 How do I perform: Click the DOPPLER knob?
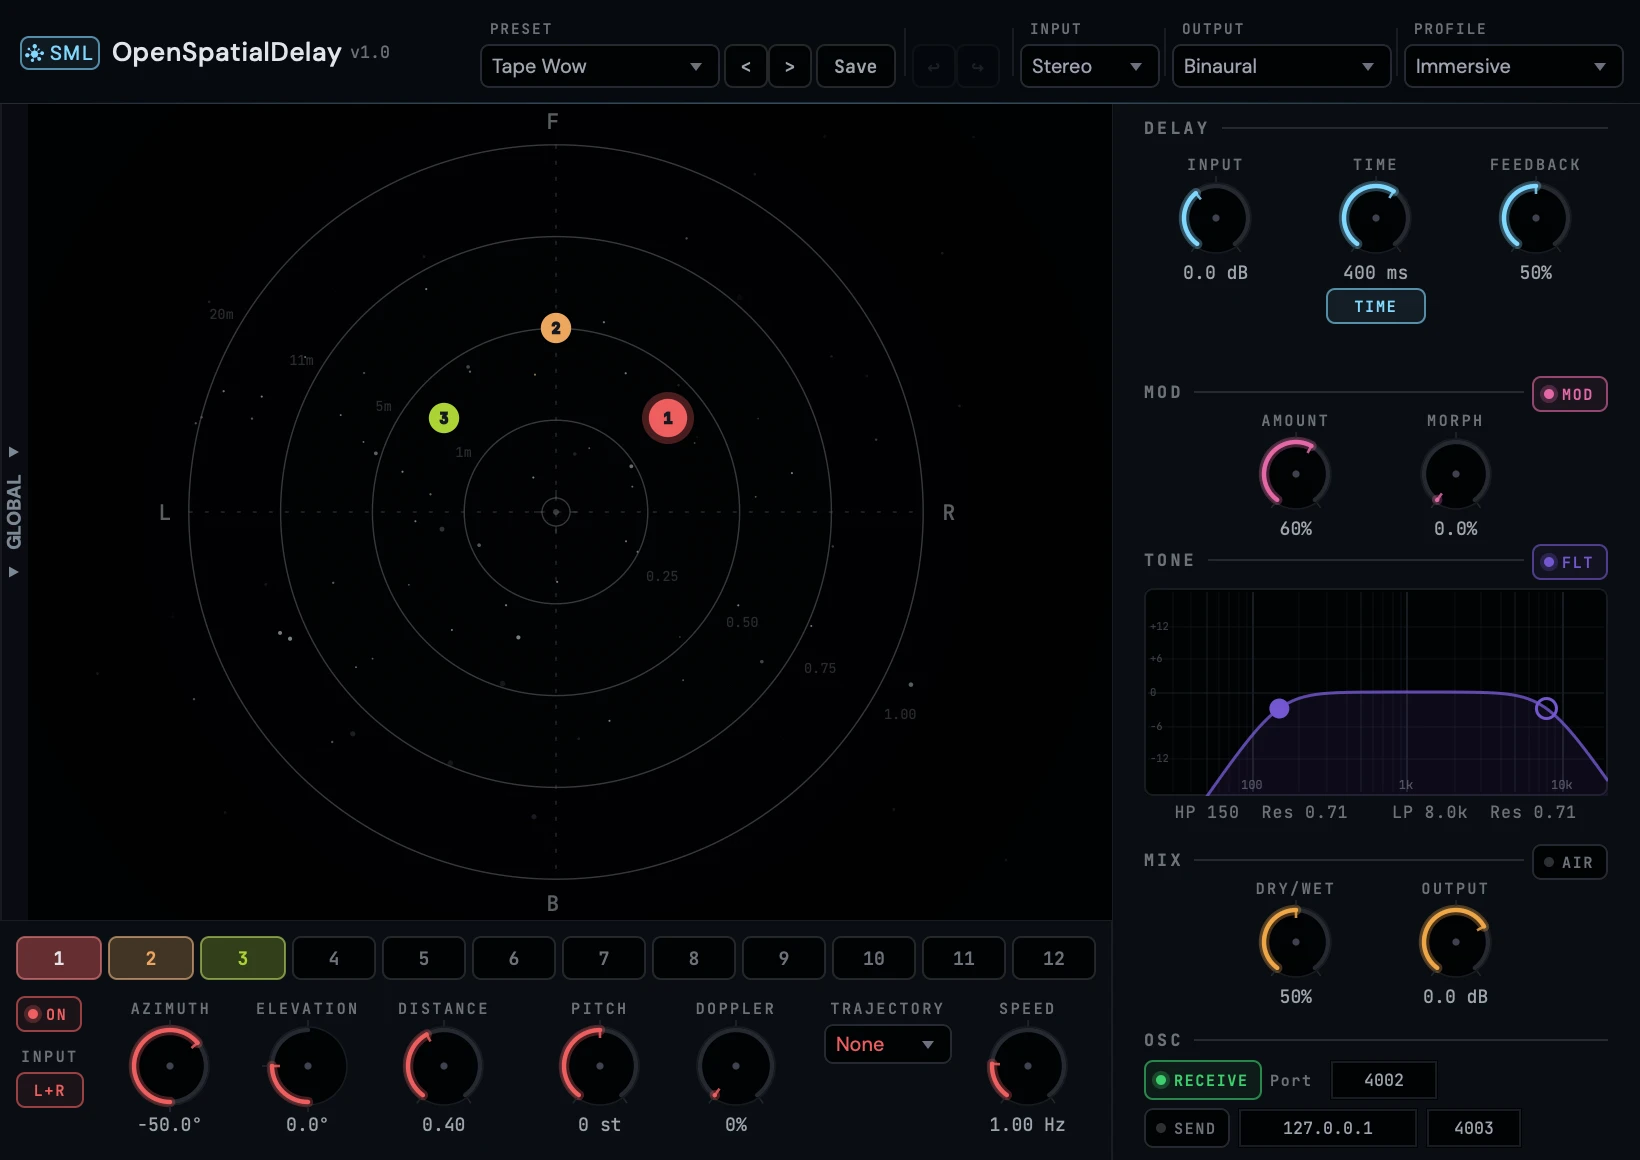click(735, 1066)
